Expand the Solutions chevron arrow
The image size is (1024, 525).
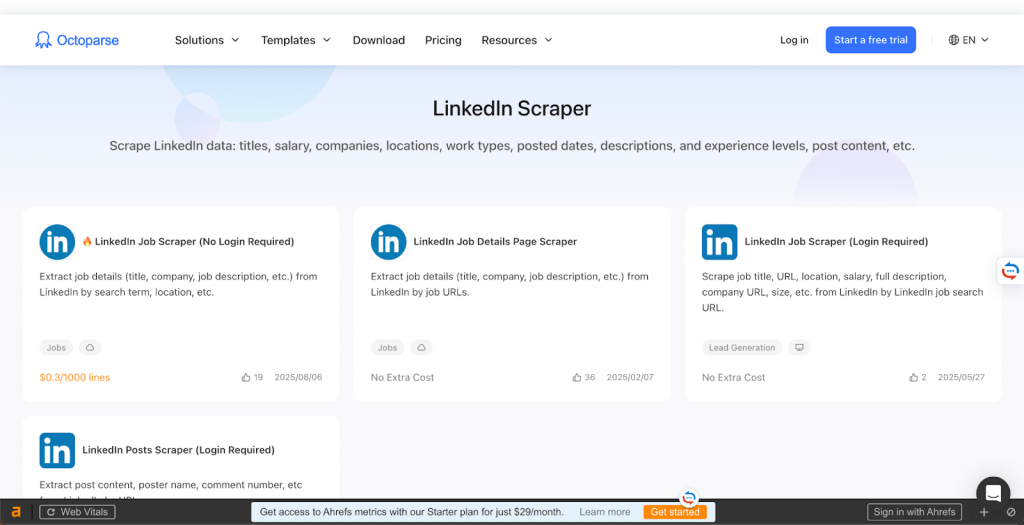235,40
